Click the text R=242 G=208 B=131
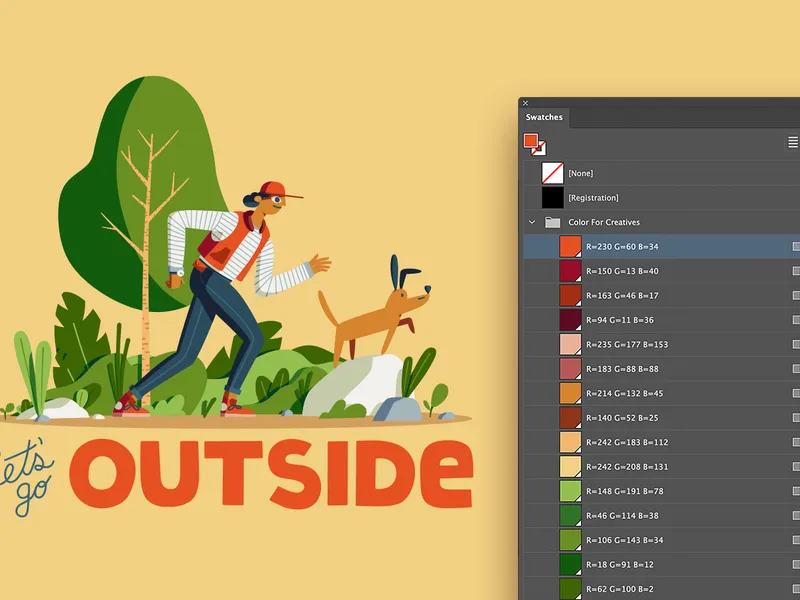 [627, 467]
